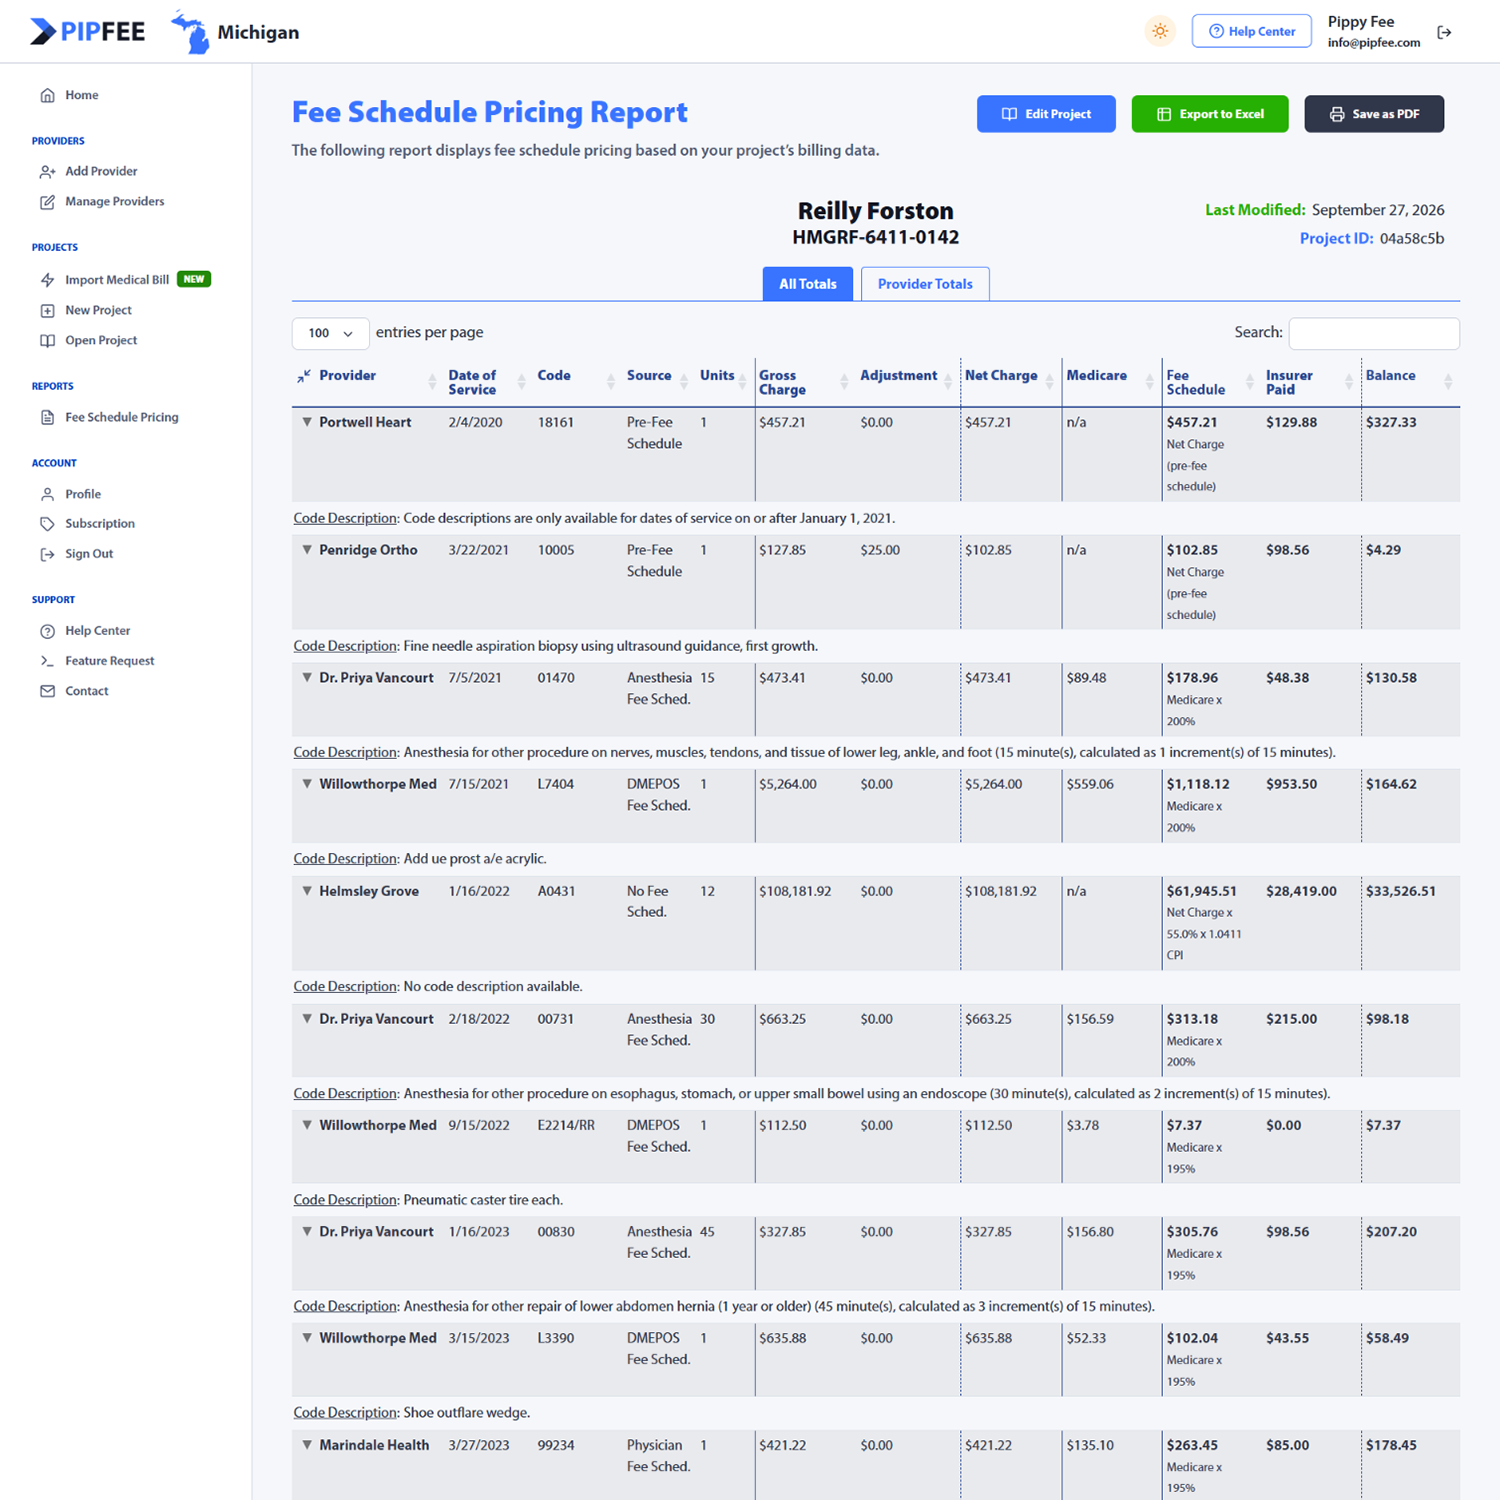
Task: Click the Import Medical Bill lightning icon
Action: pyautogui.click(x=47, y=280)
